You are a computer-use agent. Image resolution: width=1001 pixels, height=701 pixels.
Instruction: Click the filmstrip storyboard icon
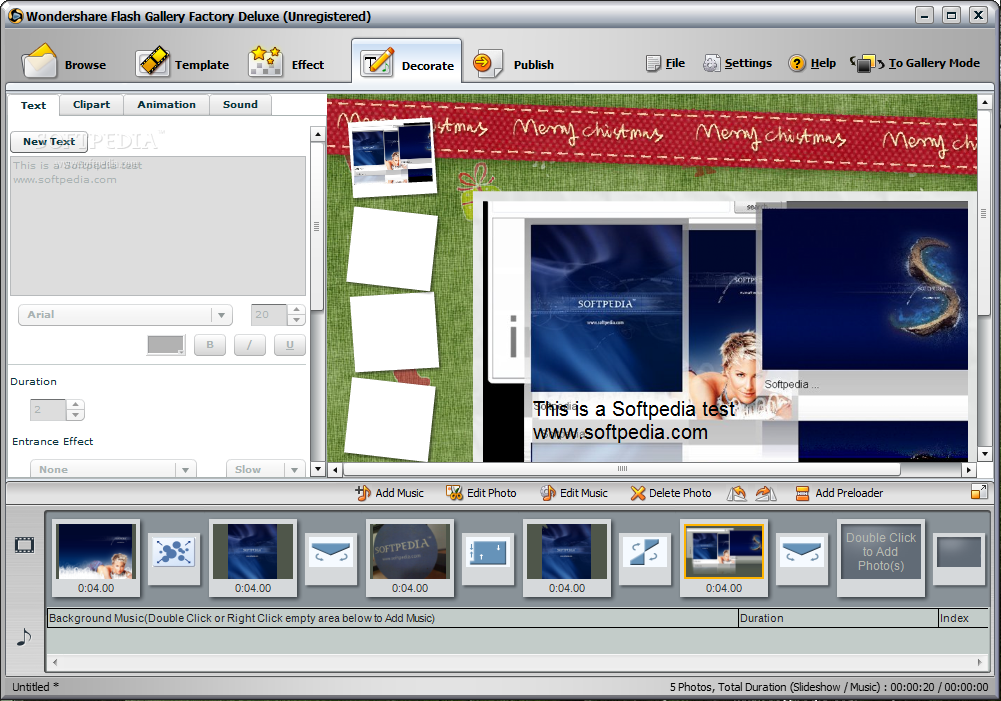tap(24, 545)
